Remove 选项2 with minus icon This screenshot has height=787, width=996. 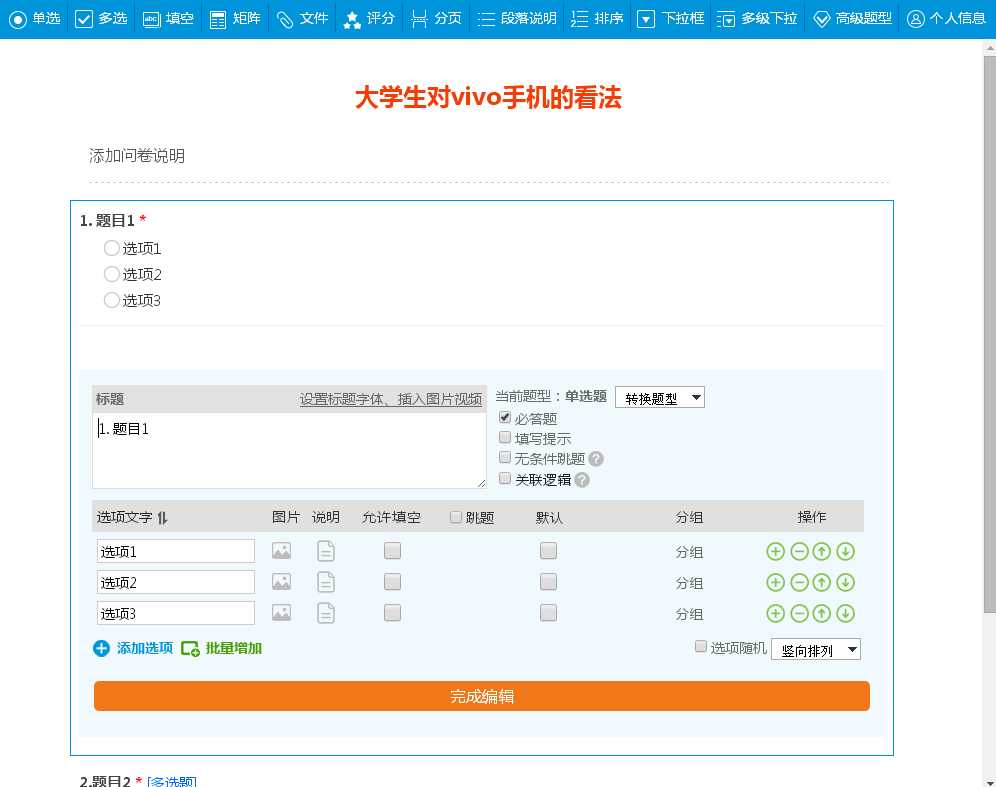pos(799,582)
